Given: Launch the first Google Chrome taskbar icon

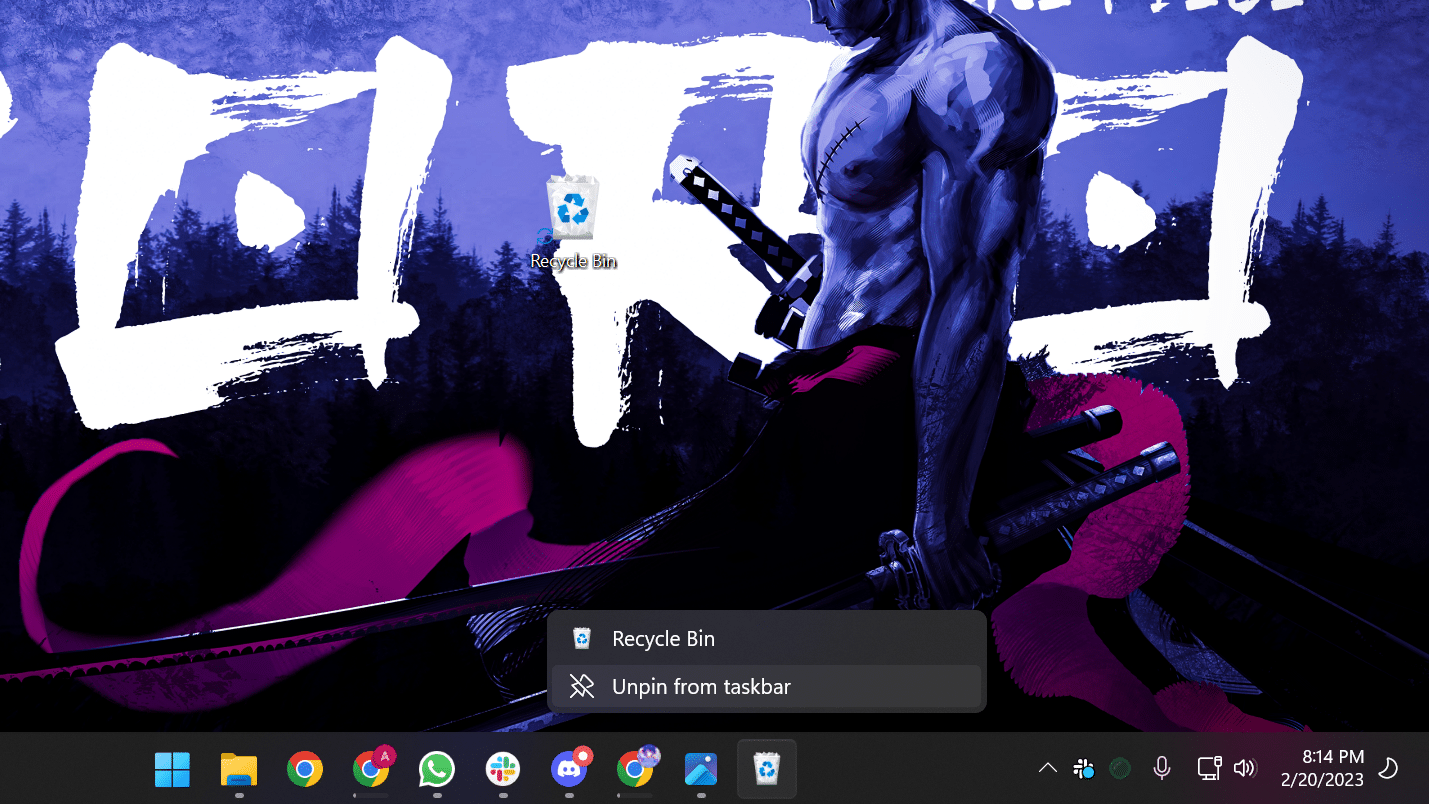Looking at the screenshot, I should click(305, 769).
